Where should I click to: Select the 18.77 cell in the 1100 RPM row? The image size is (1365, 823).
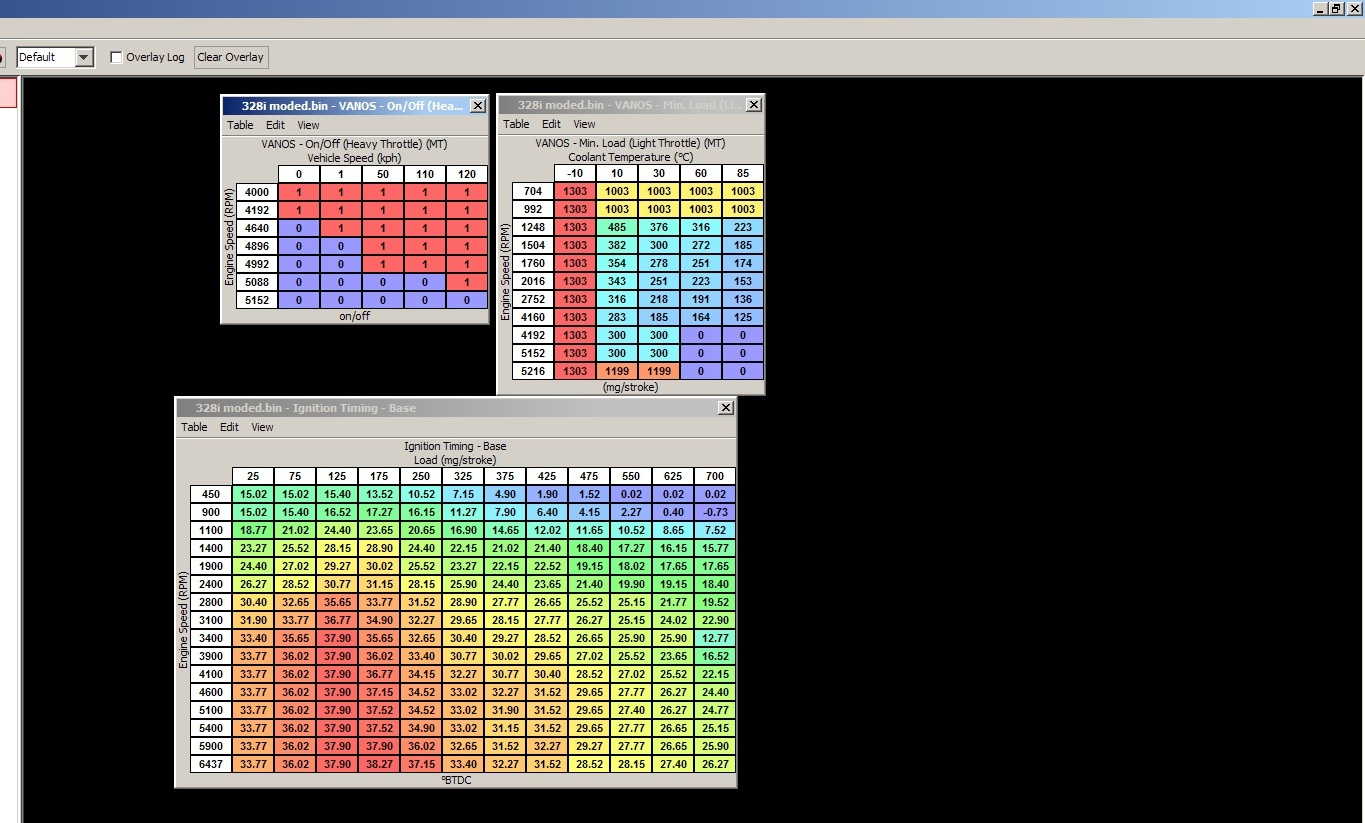pos(253,530)
